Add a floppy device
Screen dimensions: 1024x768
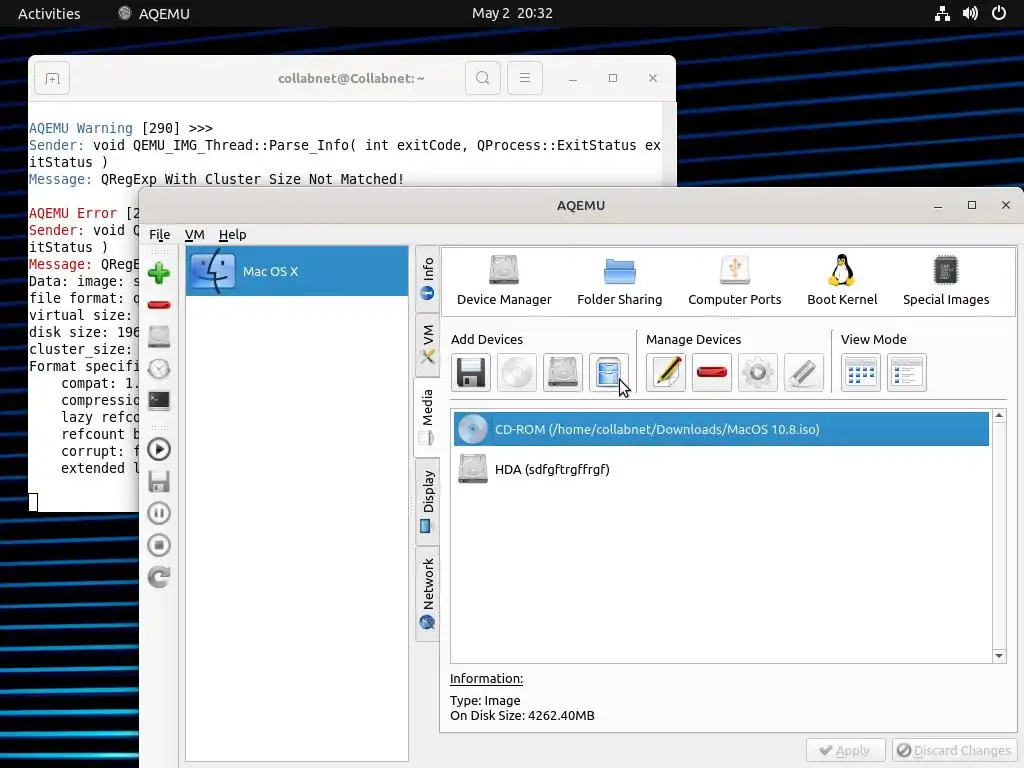[470, 373]
